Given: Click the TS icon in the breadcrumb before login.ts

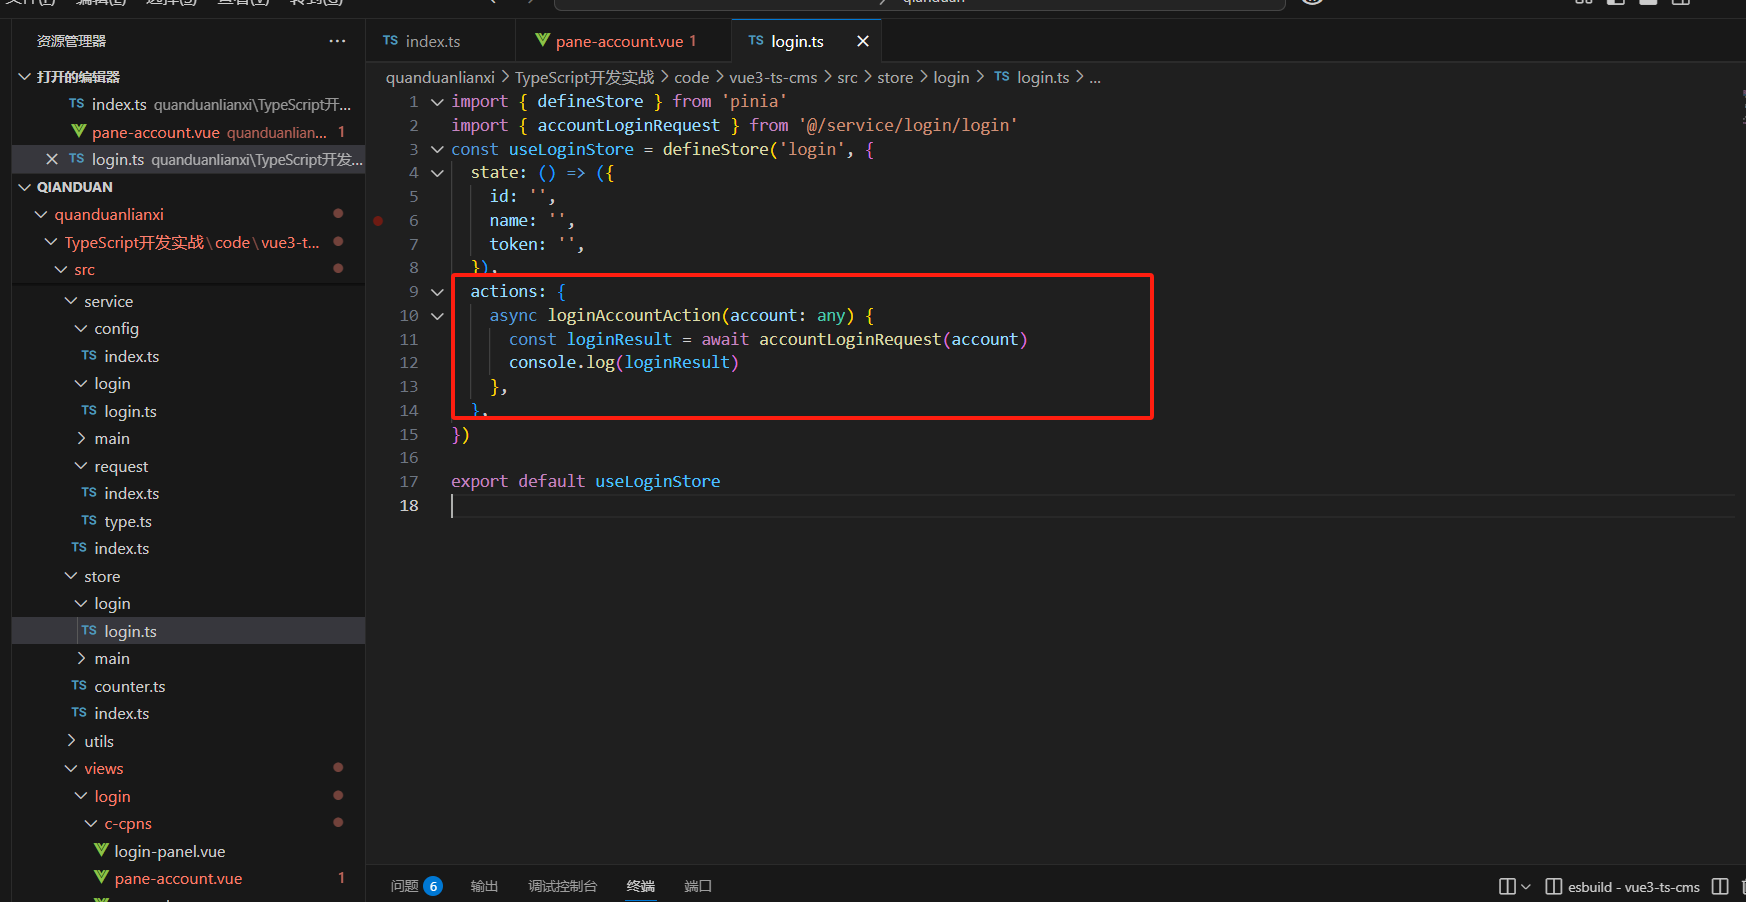Looking at the screenshot, I should coord(1002,77).
